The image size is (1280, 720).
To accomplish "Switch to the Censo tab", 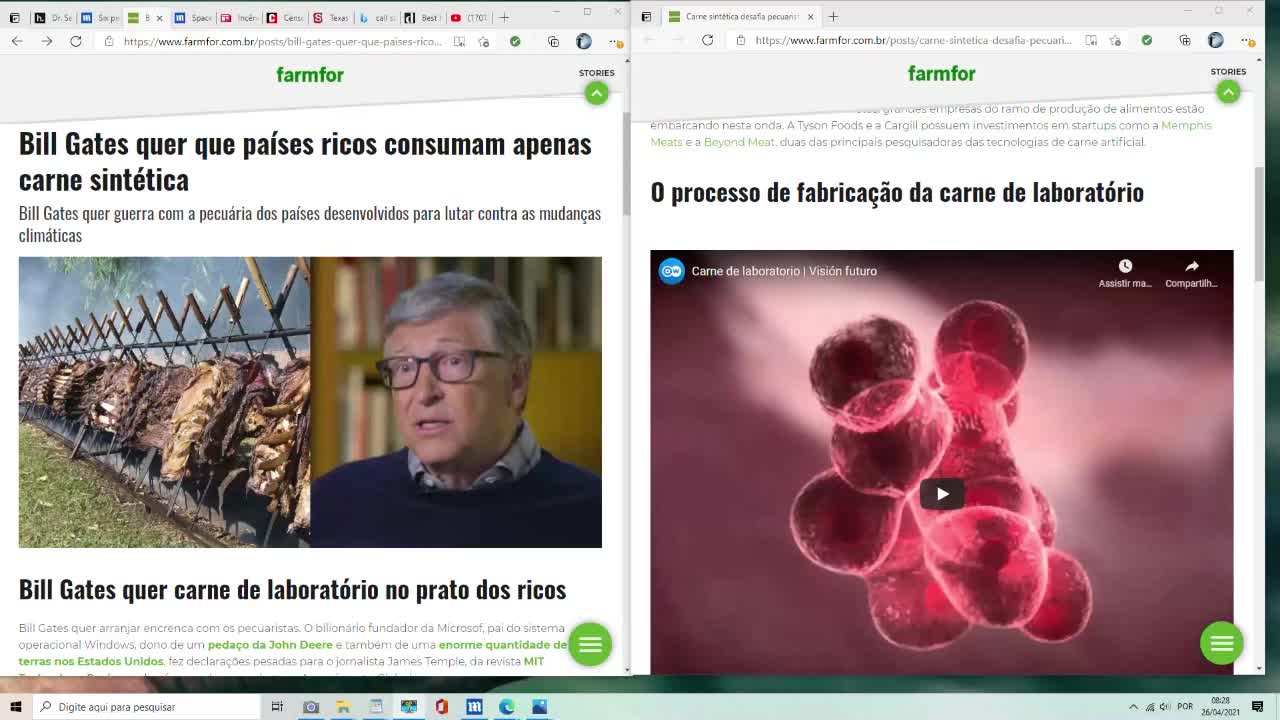I will click(285, 18).
